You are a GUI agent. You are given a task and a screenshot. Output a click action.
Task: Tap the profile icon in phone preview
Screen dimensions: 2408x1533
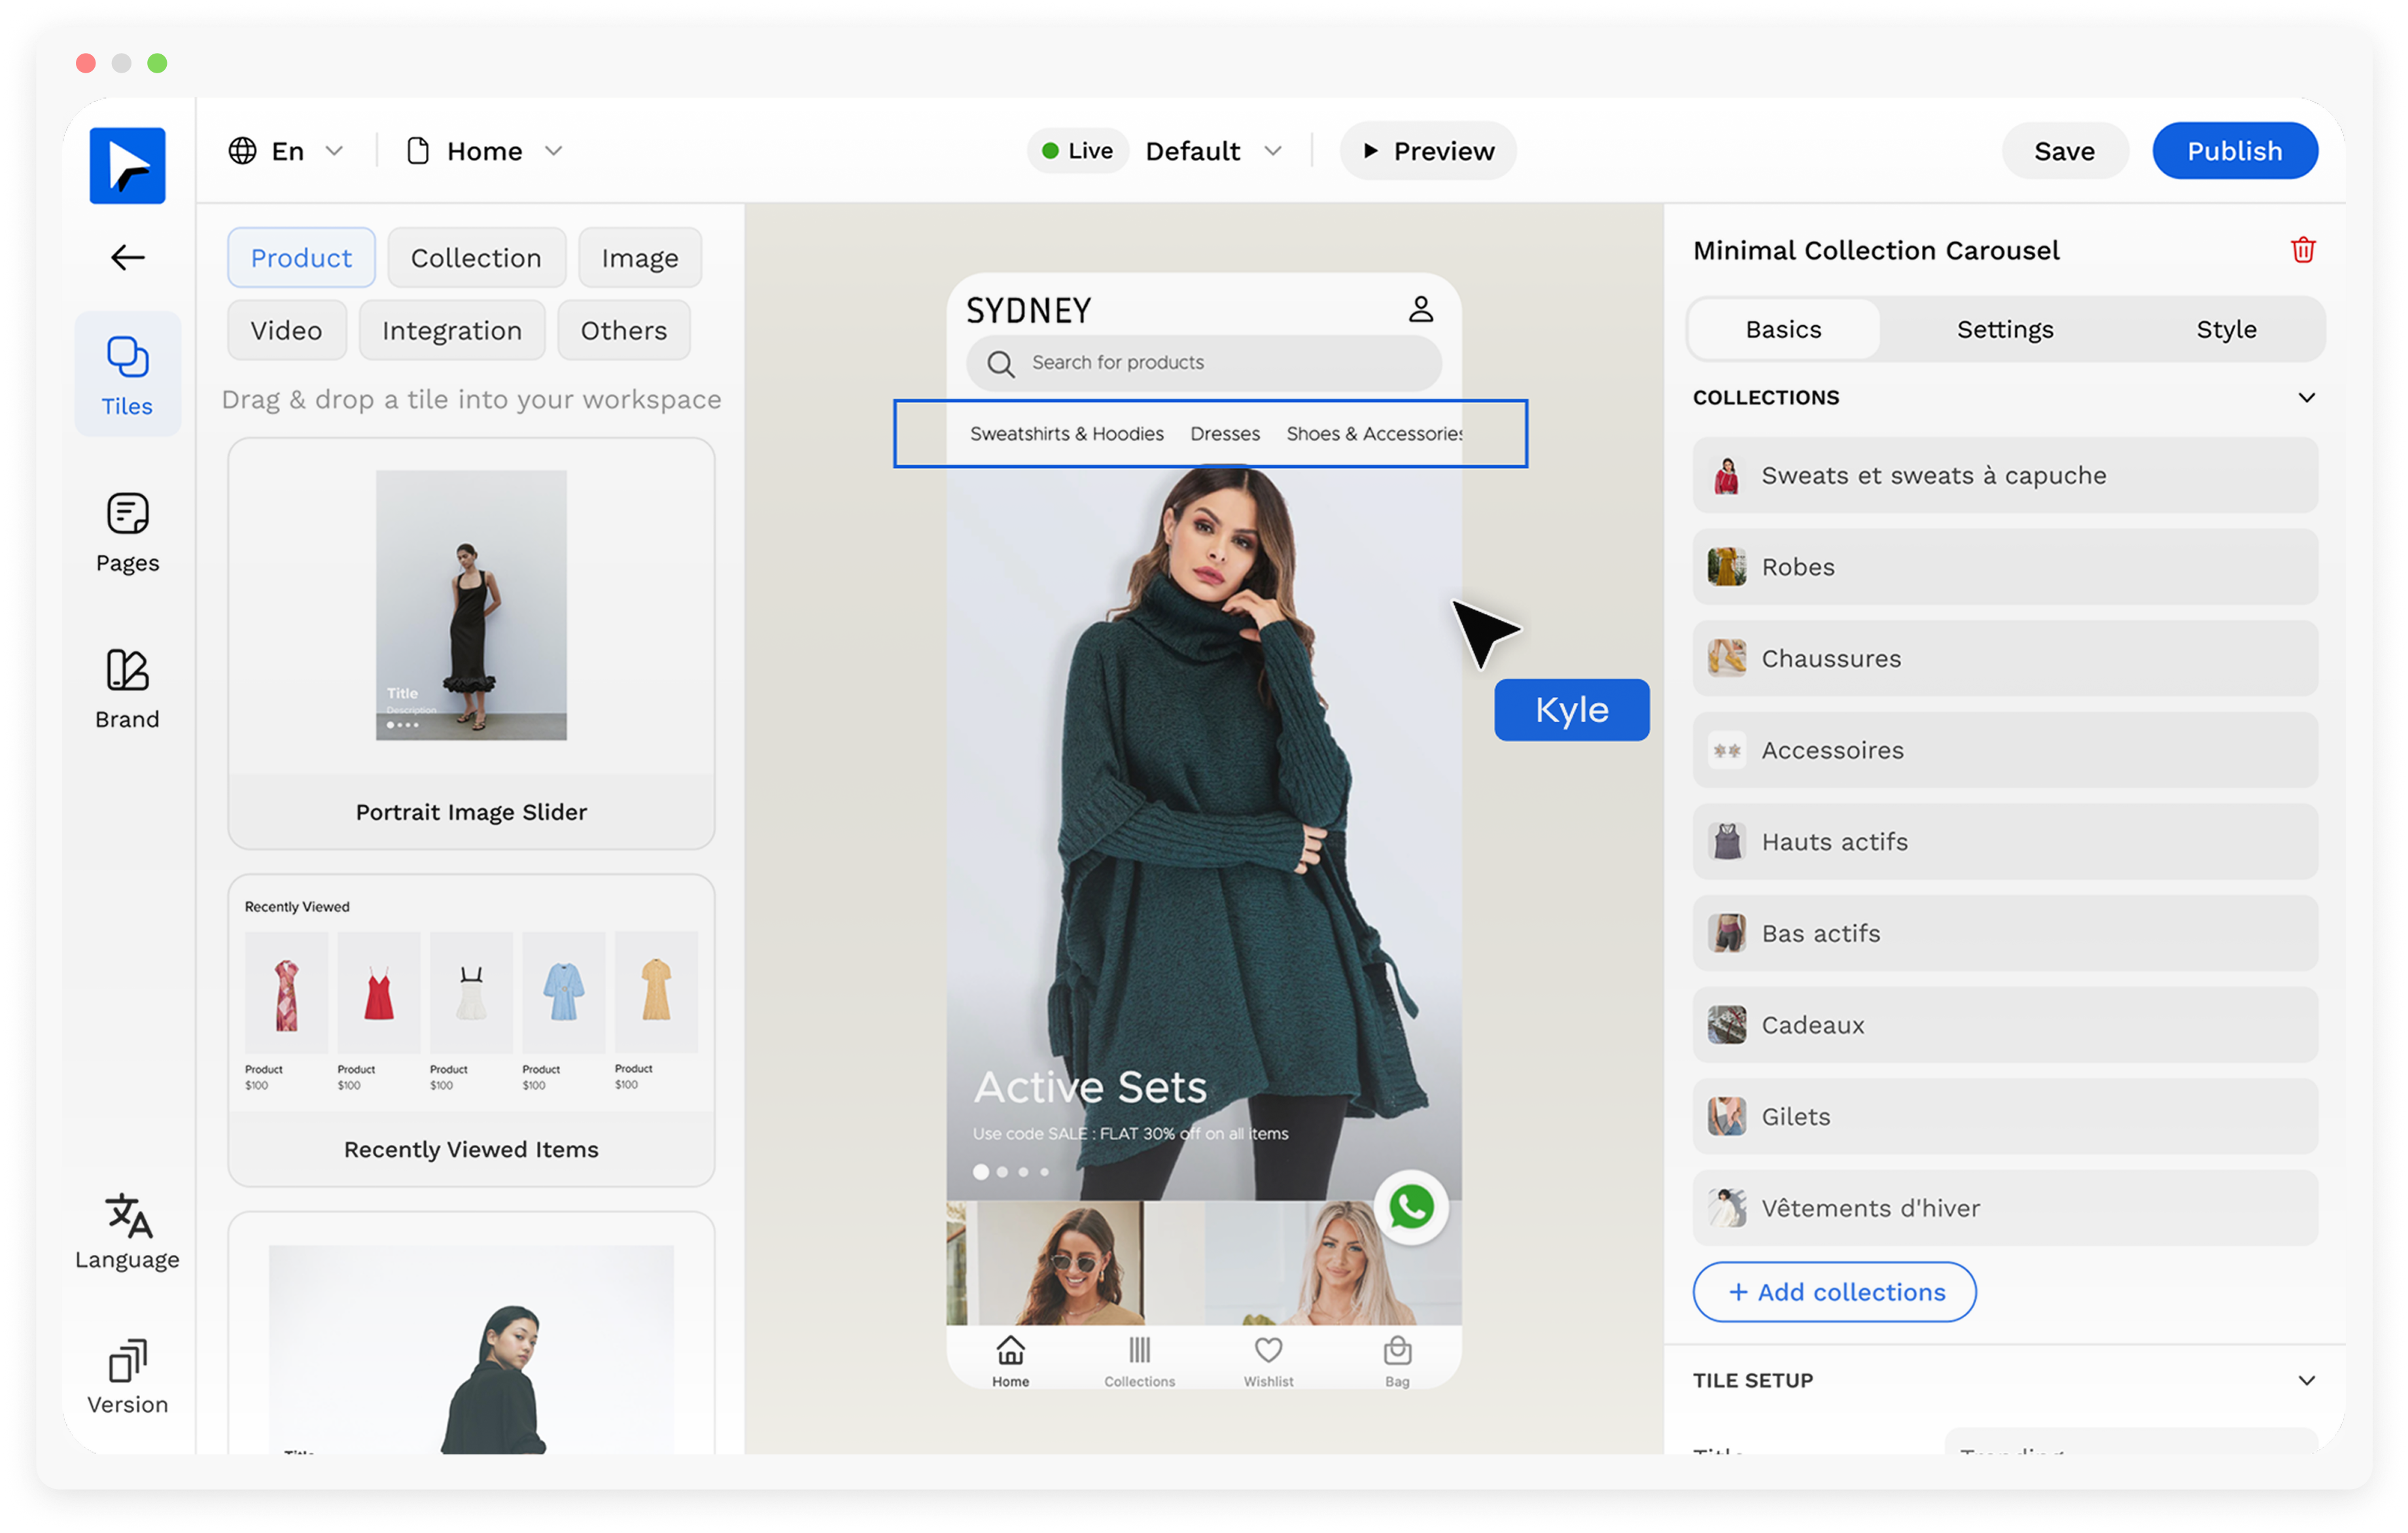point(1420,309)
